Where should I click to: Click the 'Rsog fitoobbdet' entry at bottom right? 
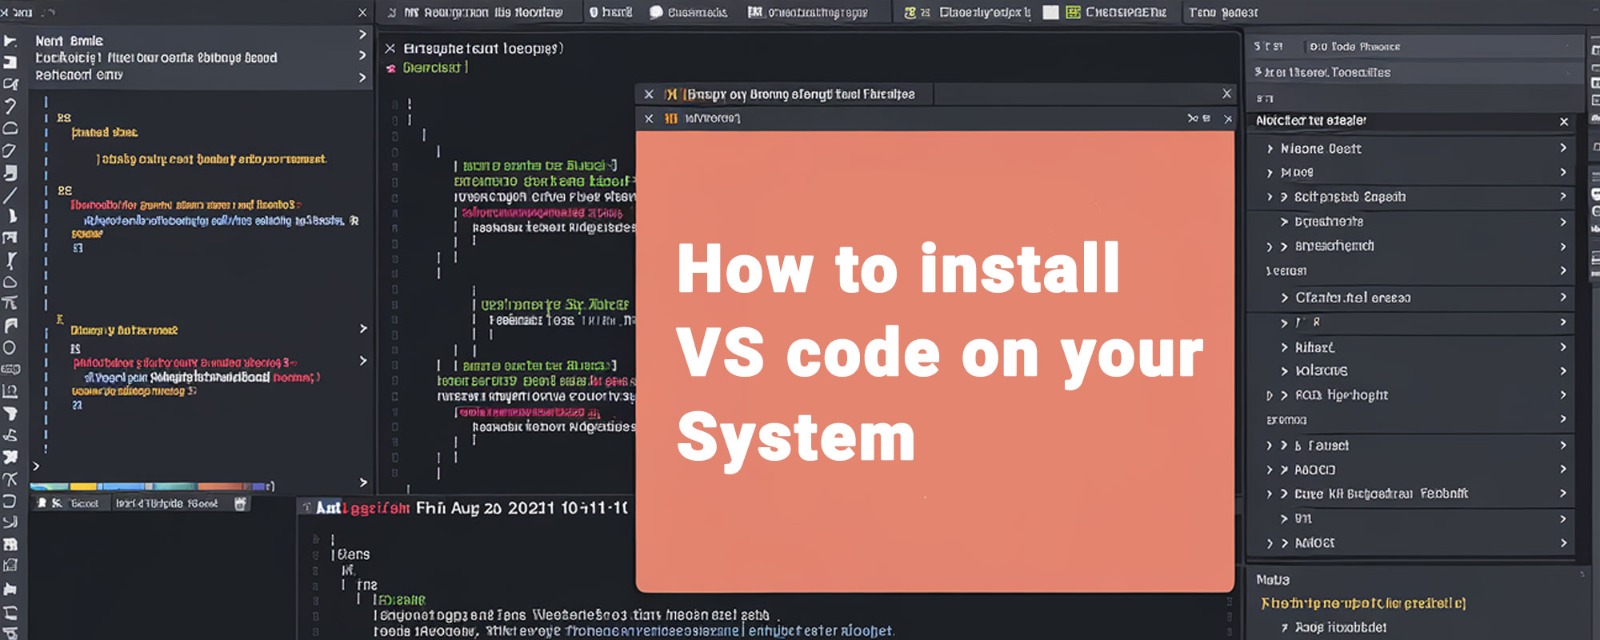[1341, 628]
